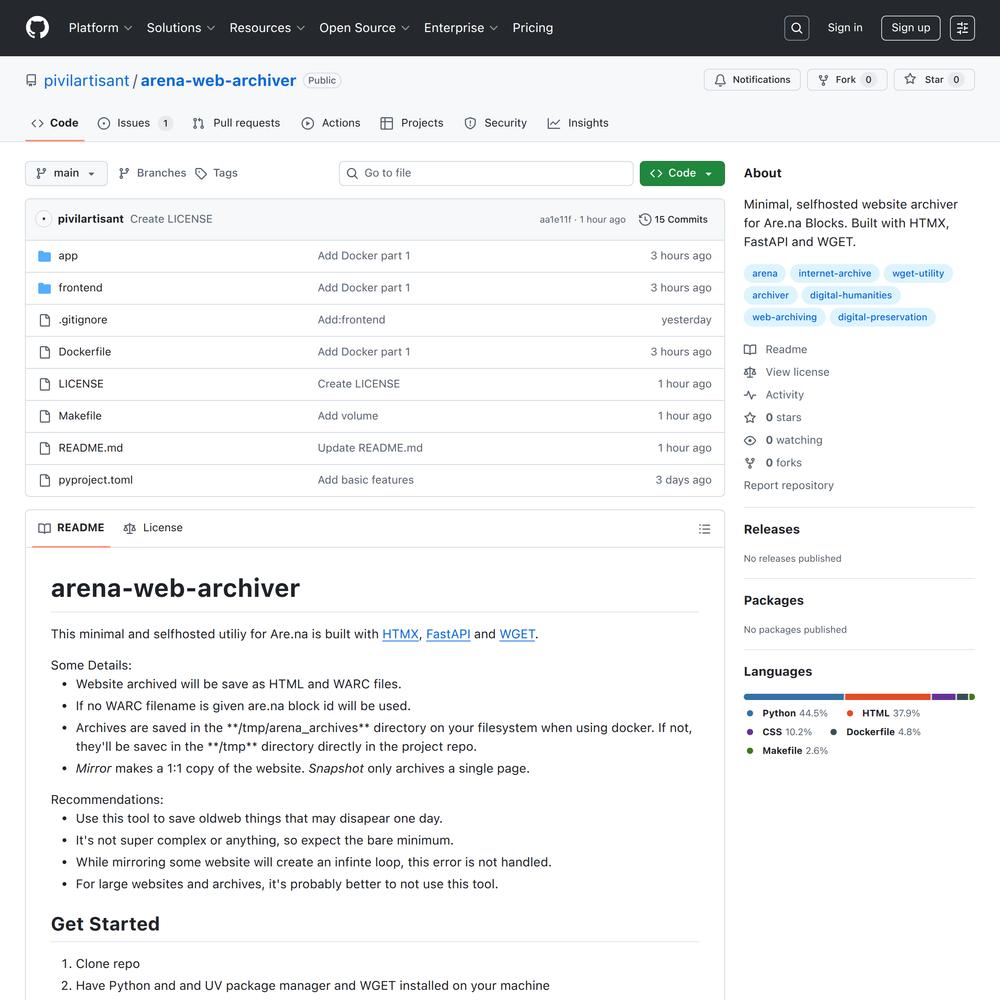Open the Pricing link
This screenshot has width=1000, height=1000.
coord(533,28)
